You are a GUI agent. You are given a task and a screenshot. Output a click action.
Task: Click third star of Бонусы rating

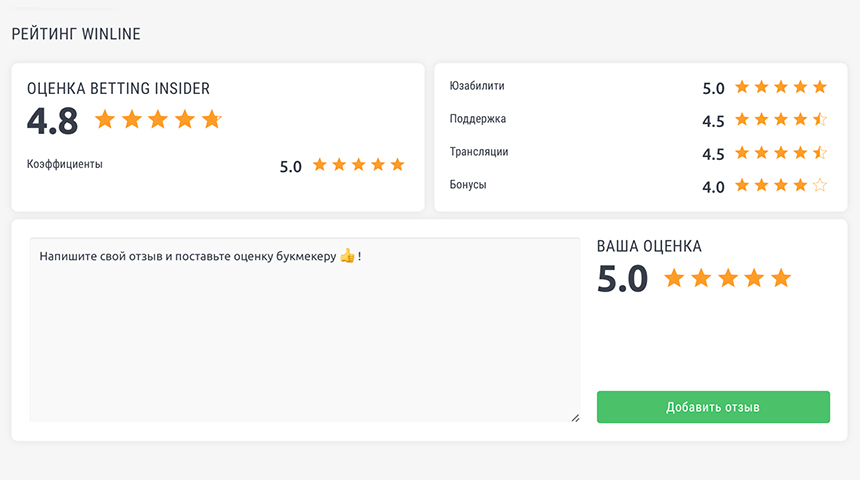pyautogui.click(x=781, y=185)
